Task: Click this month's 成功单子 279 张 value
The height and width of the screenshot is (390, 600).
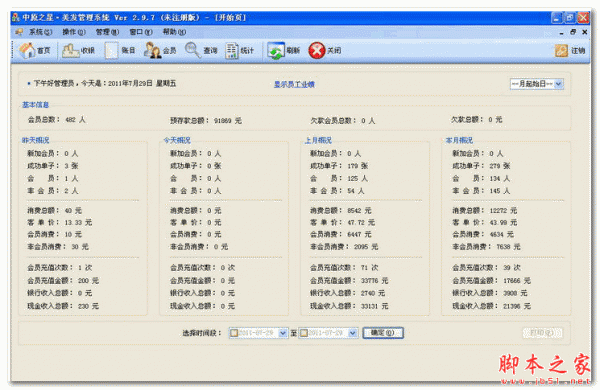Action: click(481, 166)
